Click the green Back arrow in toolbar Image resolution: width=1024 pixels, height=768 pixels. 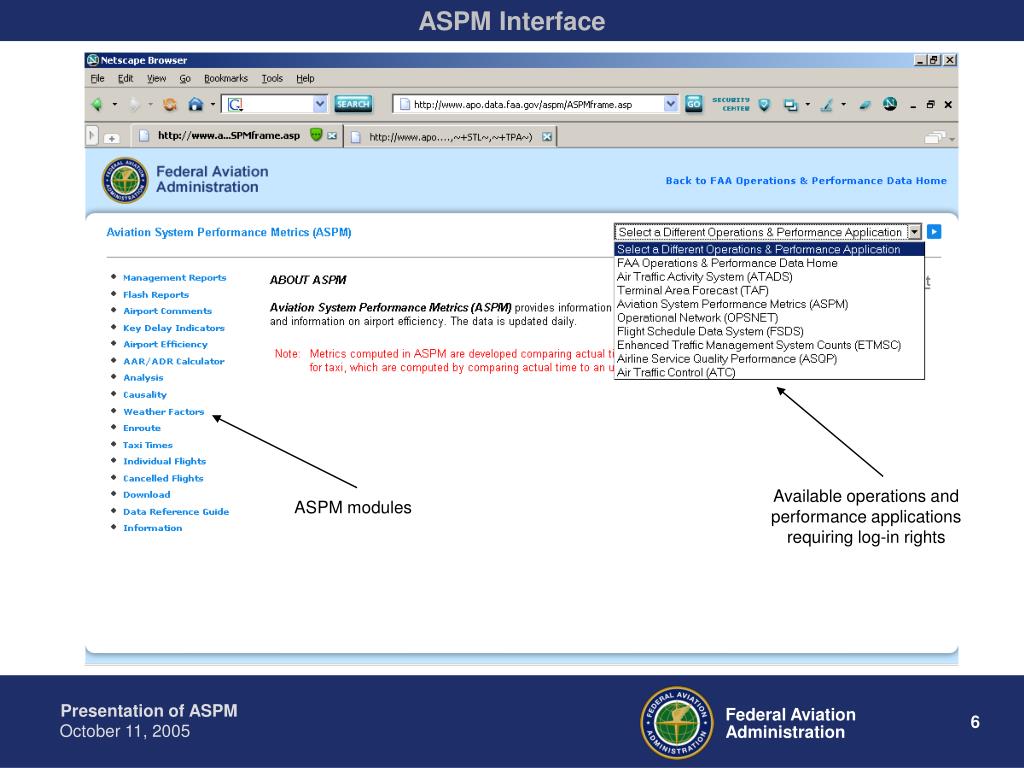click(x=97, y=104)
